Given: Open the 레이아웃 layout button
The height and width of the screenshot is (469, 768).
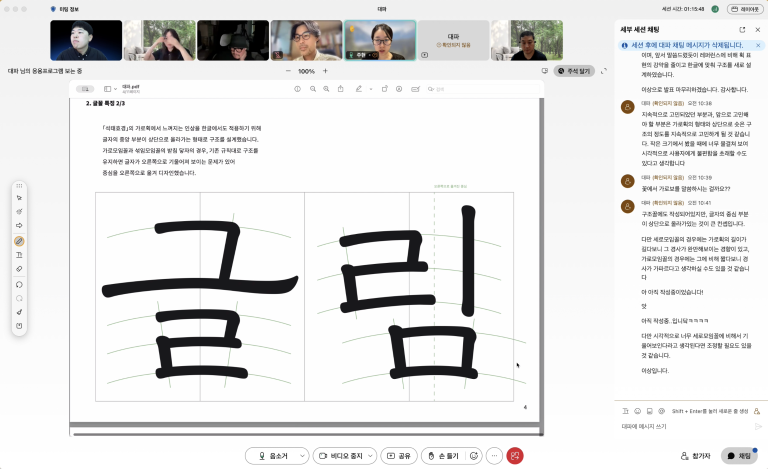Looking at the screenshot, I should coord(746,9).
